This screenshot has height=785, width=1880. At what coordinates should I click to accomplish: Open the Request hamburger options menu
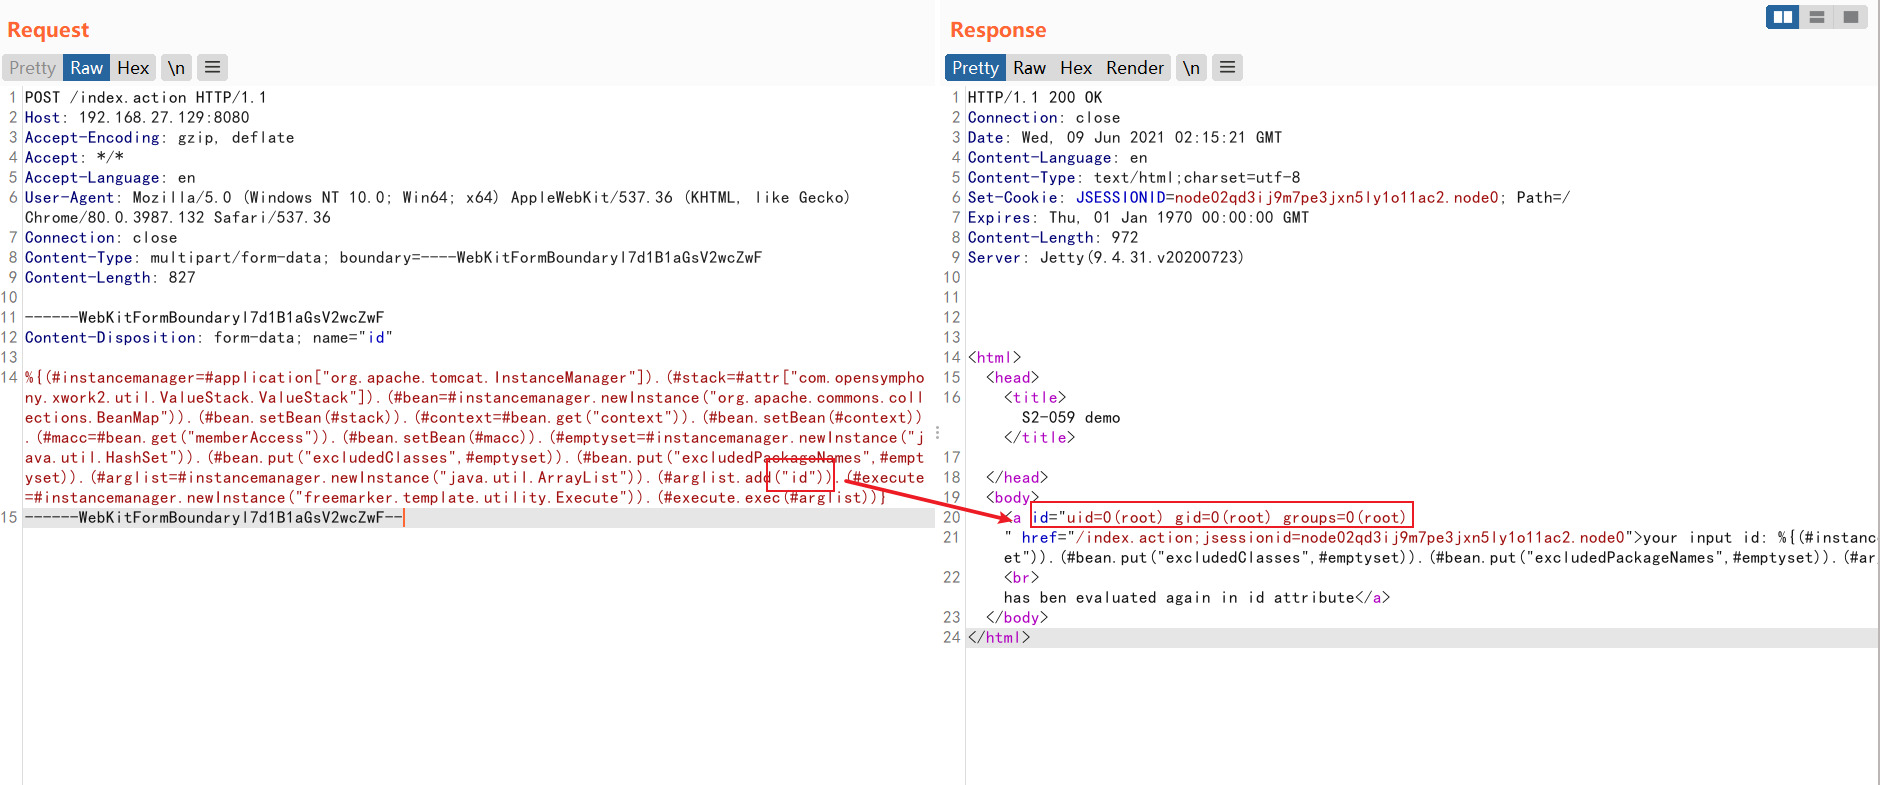click(x=212, y=67)
